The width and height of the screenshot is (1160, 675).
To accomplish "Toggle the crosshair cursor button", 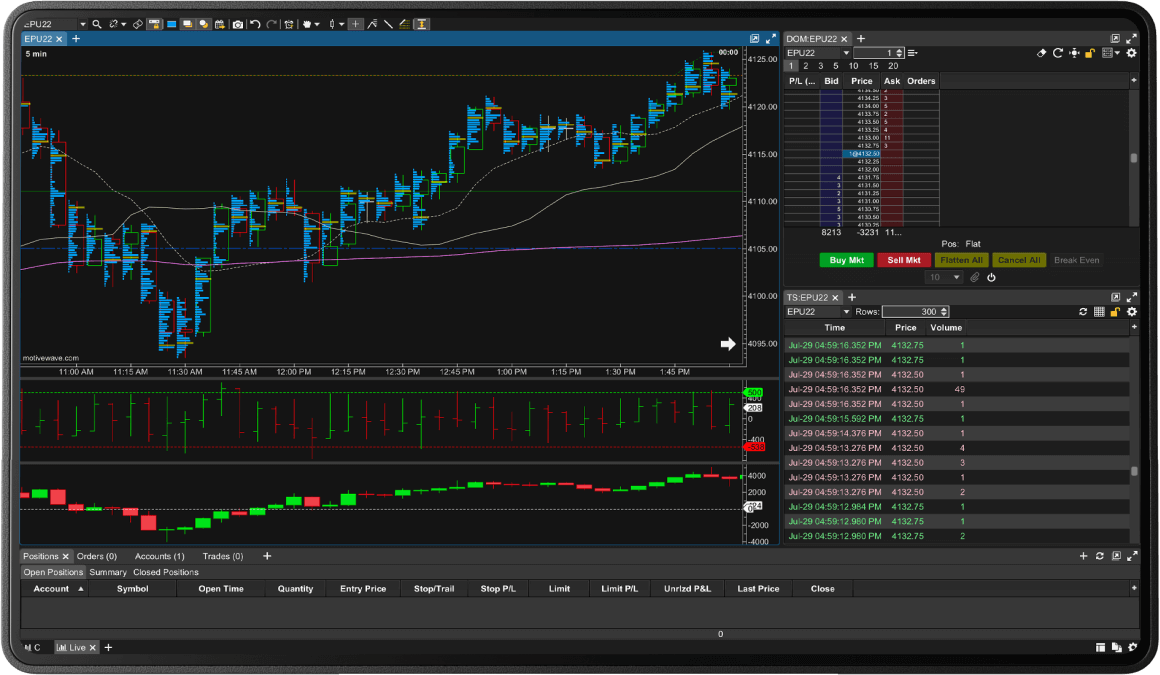I will 356,24.
